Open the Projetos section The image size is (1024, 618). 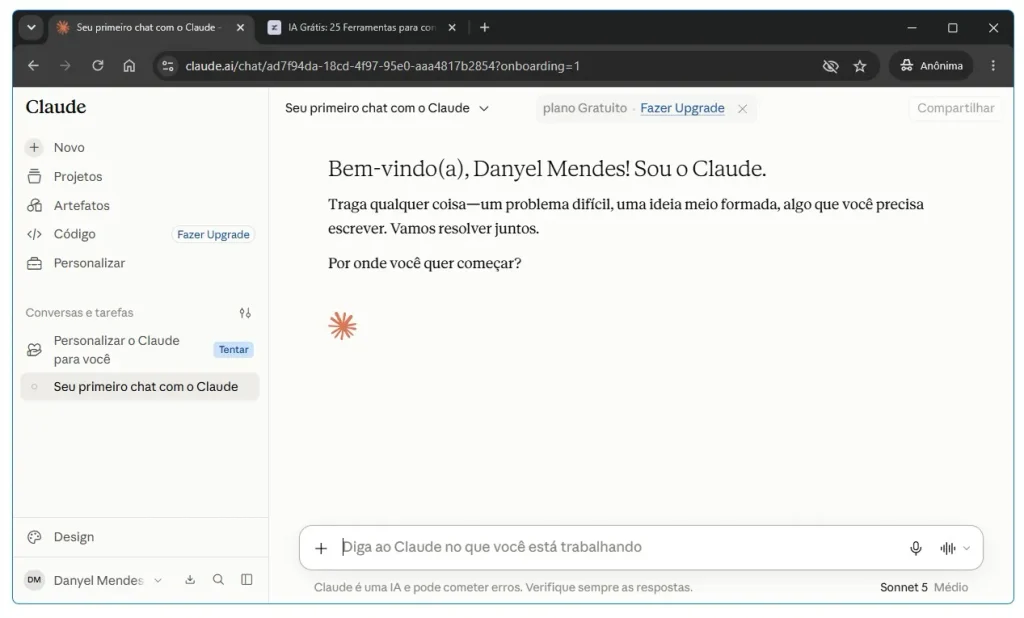pos(78,176)
